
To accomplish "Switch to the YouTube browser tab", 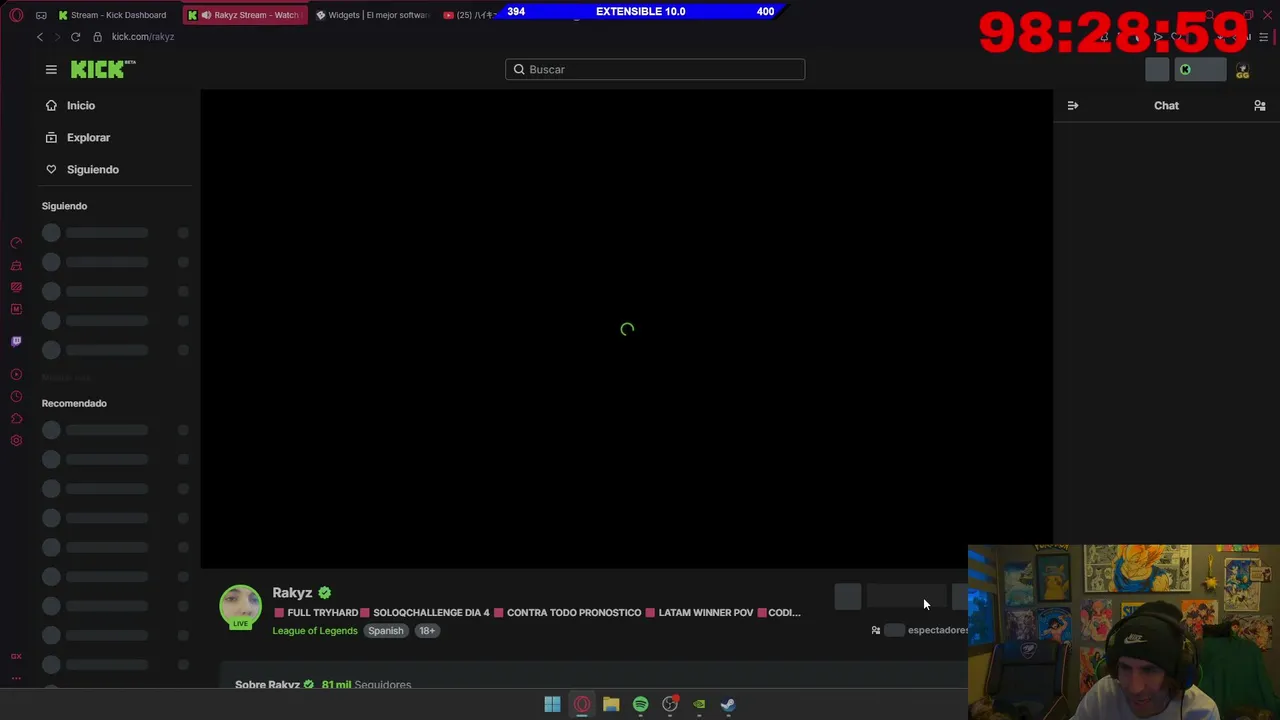I will [x=468, y=15].
